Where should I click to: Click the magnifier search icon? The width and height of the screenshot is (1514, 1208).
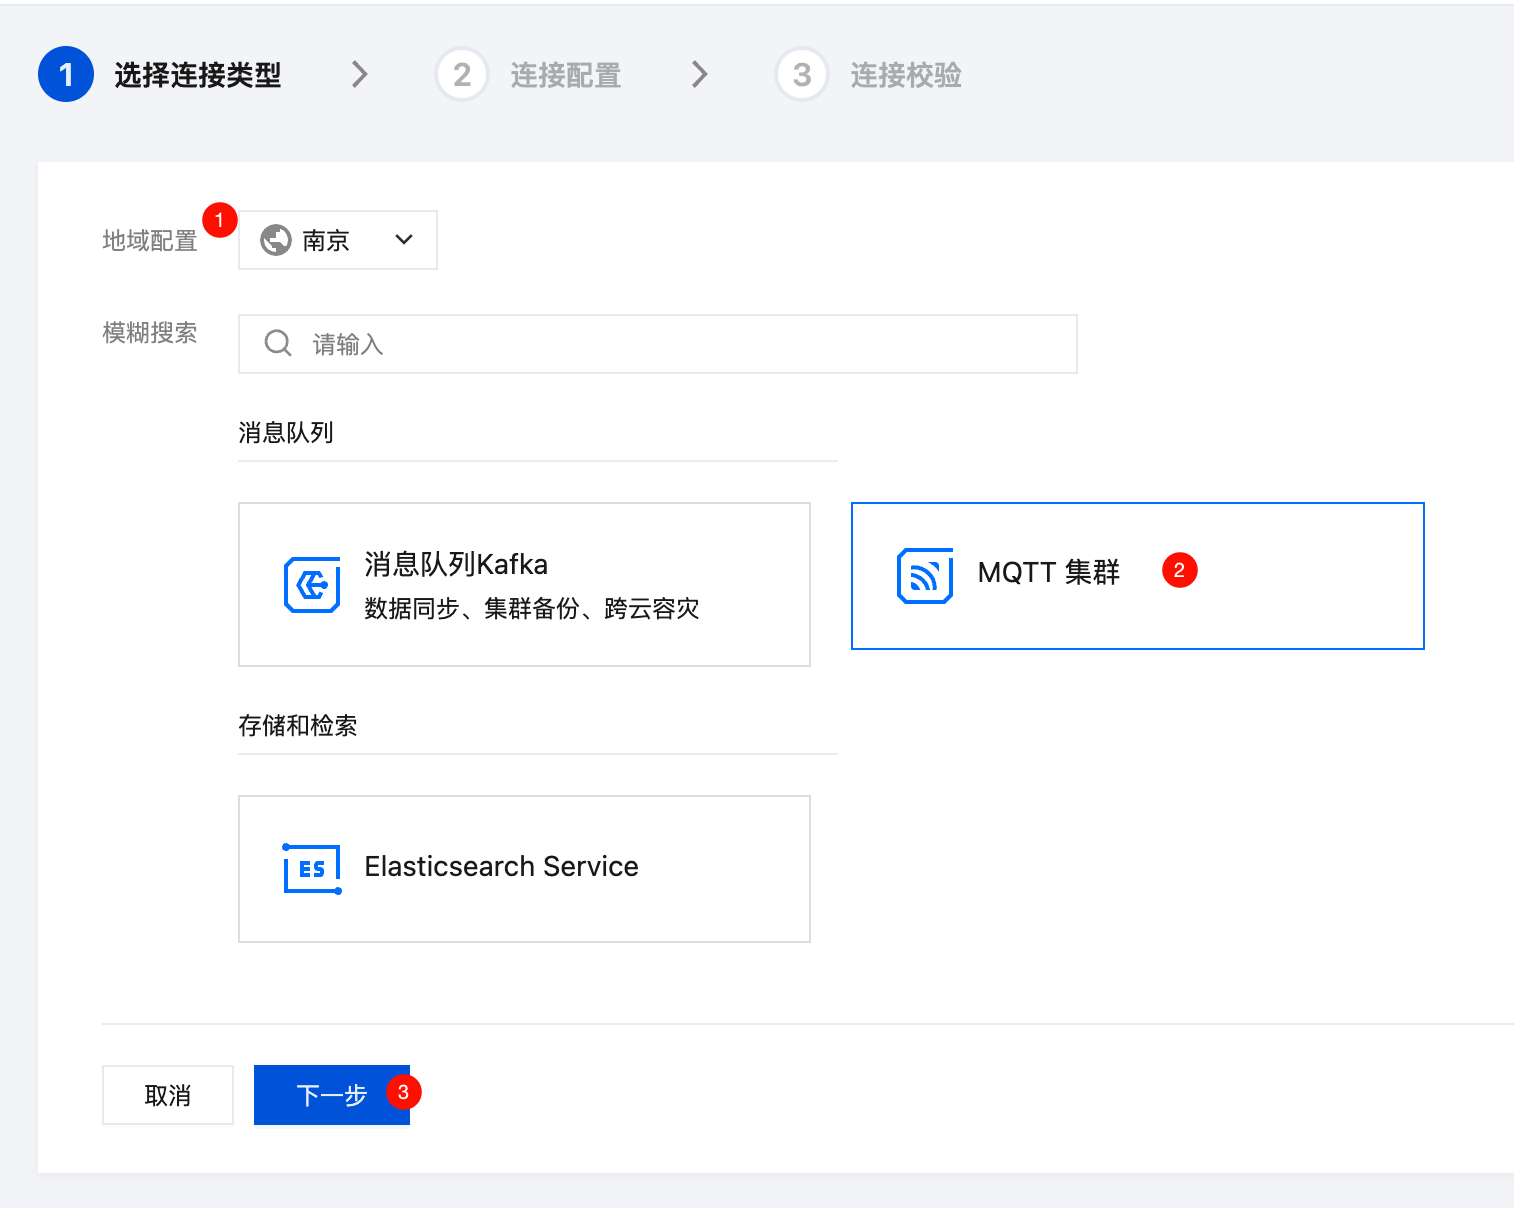click(x=278, y=344)
